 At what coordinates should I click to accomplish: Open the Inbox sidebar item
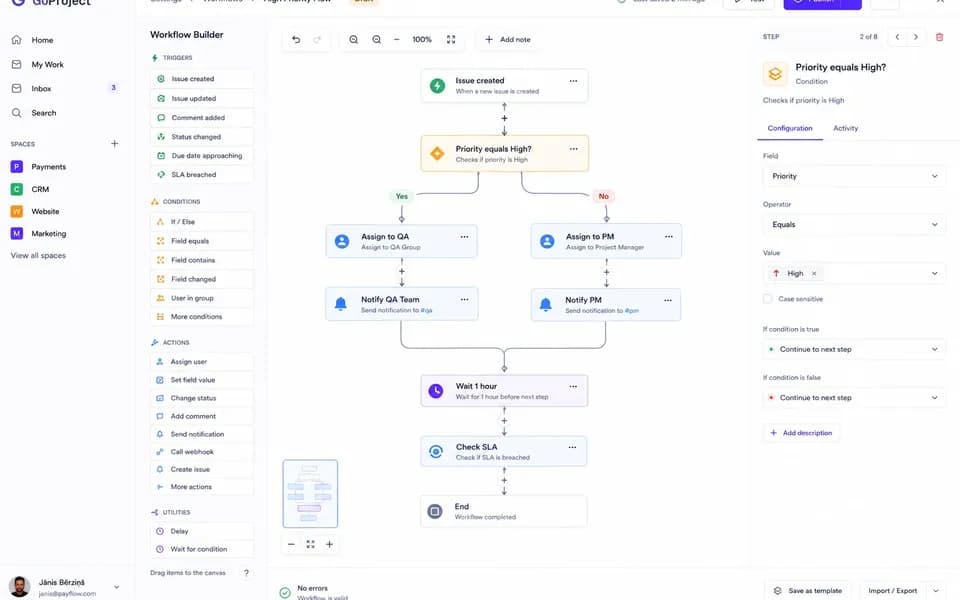[x=42, y=88]
